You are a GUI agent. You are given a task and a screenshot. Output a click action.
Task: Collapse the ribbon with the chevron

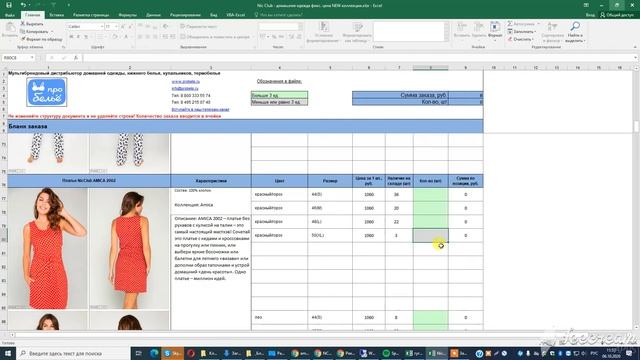point(635,47)
